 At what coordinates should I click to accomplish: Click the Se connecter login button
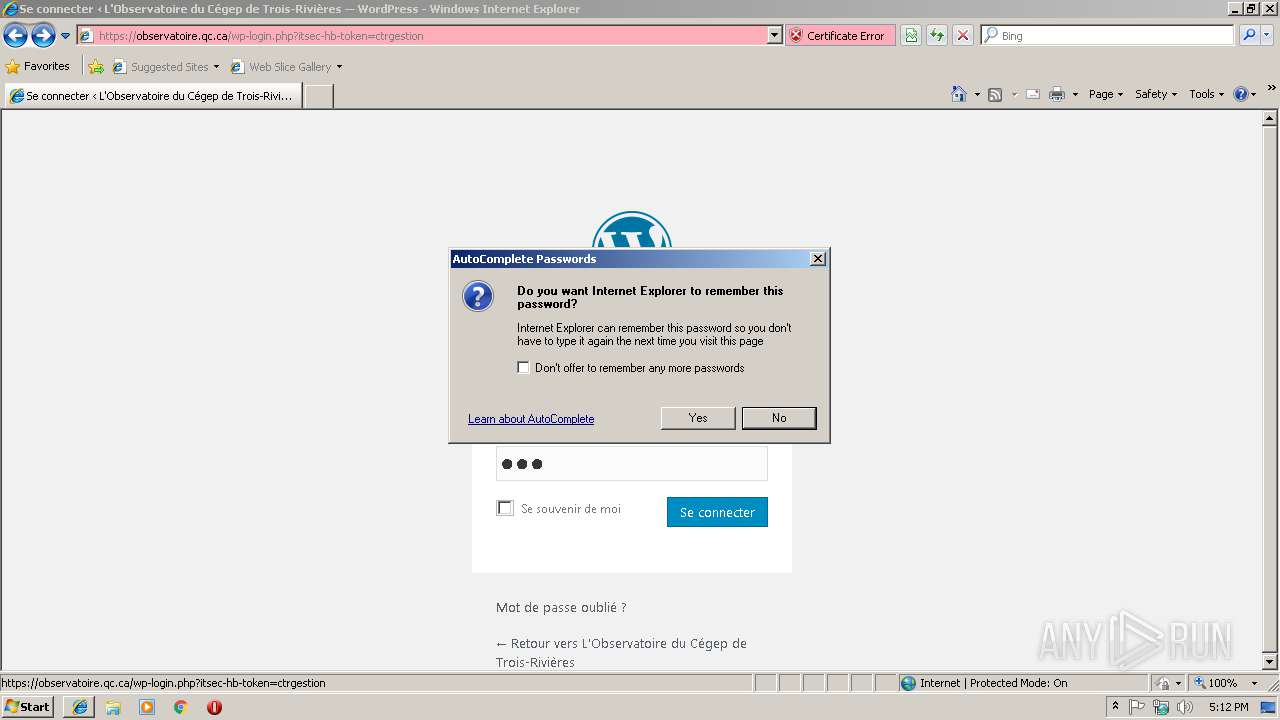pyautogui.click(x=717, y=512)
